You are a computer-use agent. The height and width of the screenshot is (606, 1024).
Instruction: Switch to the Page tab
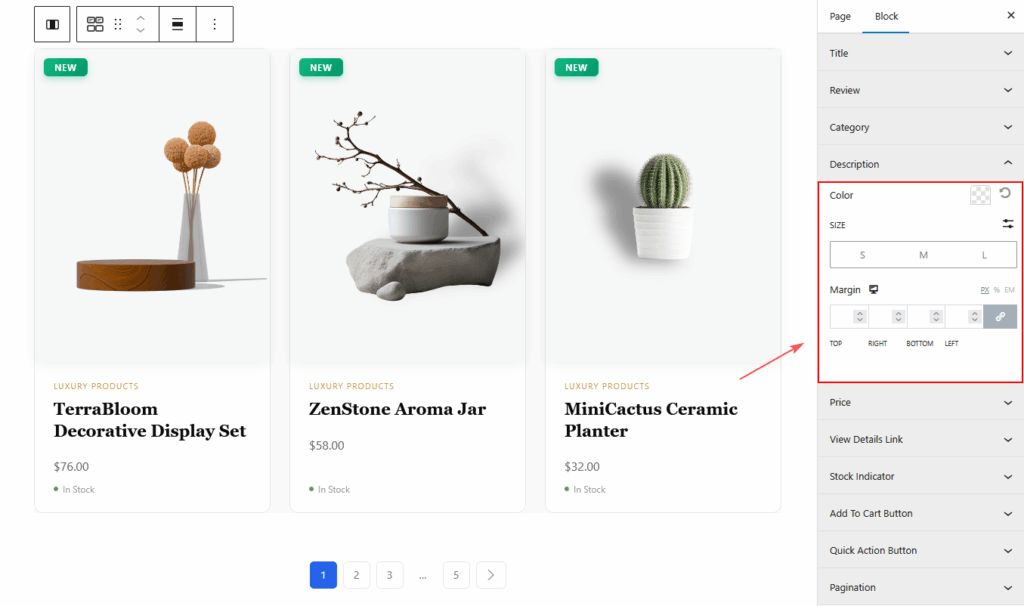tap(840, 16)
